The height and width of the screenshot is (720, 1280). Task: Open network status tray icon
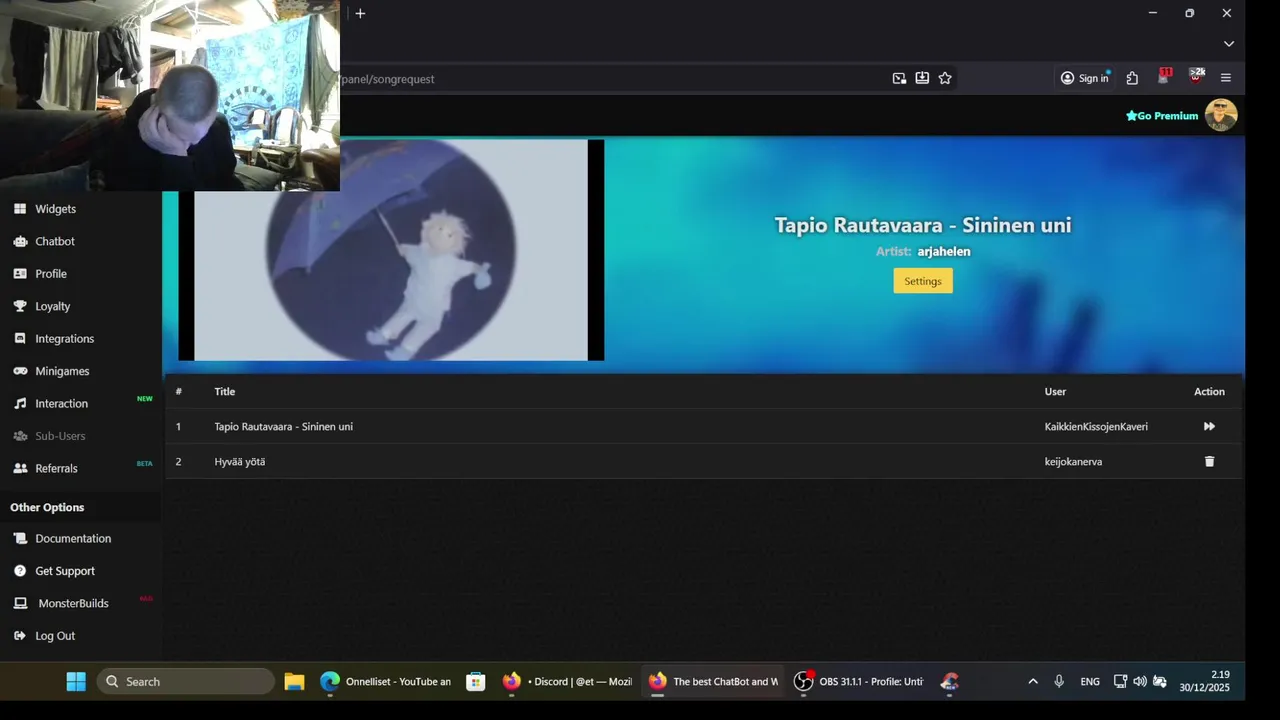(1121, 681)
